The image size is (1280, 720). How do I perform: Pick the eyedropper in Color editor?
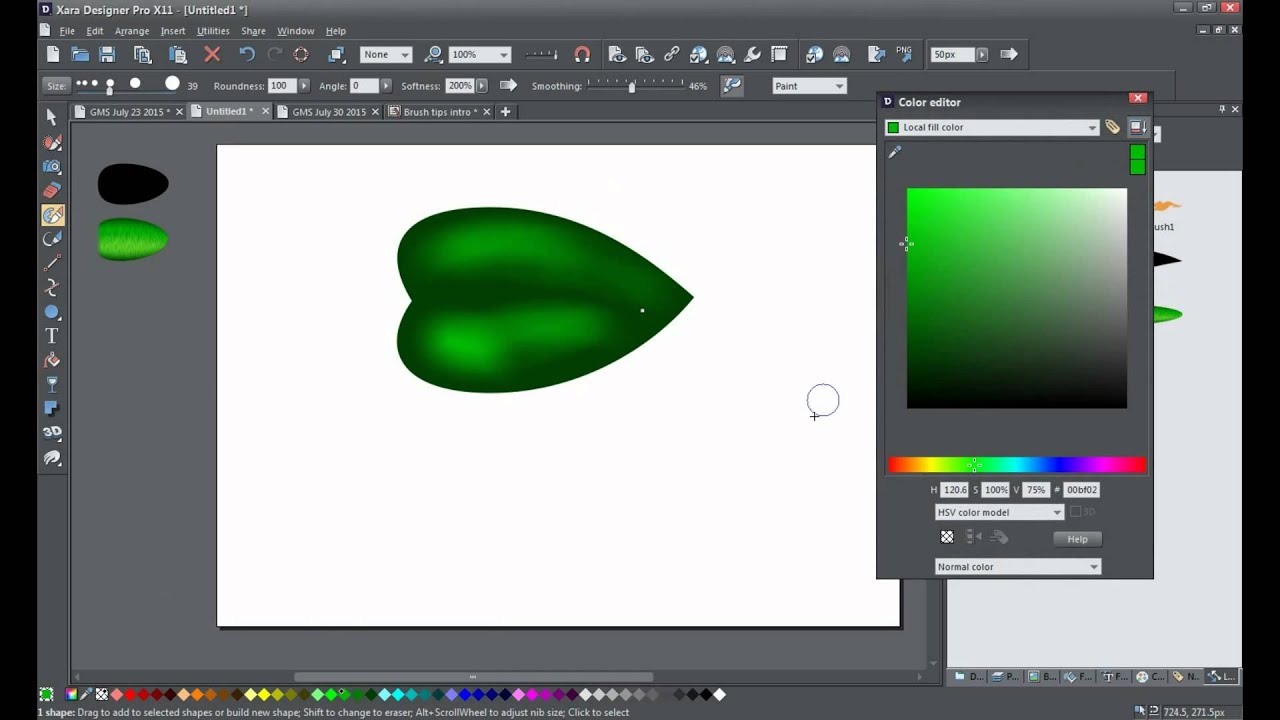895,152
